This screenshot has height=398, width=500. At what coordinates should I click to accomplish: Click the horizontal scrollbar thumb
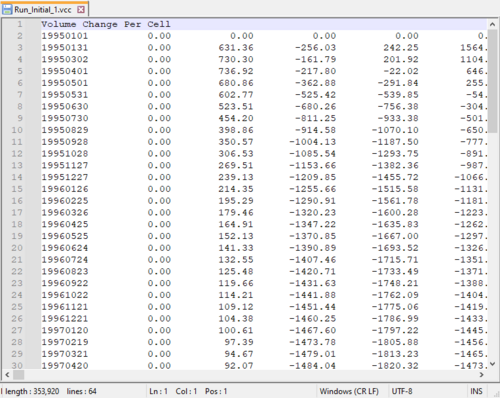pos(19,375)
